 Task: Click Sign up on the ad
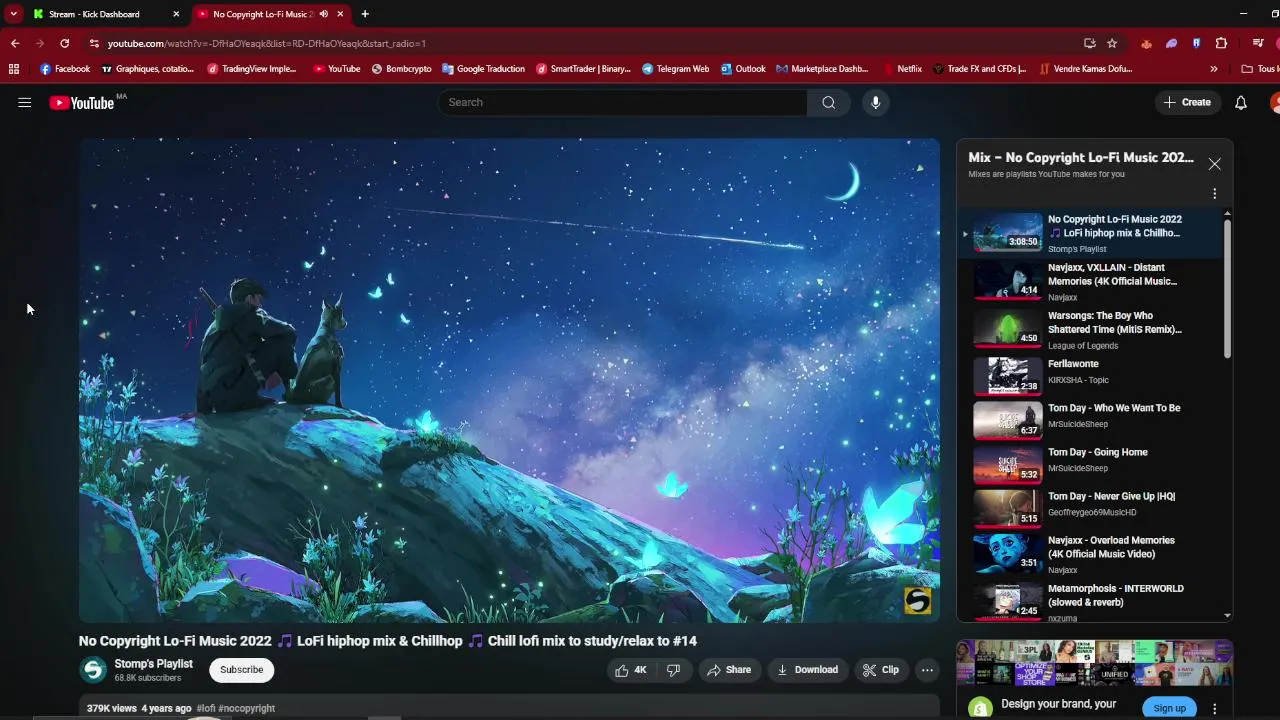[1169, 708]
